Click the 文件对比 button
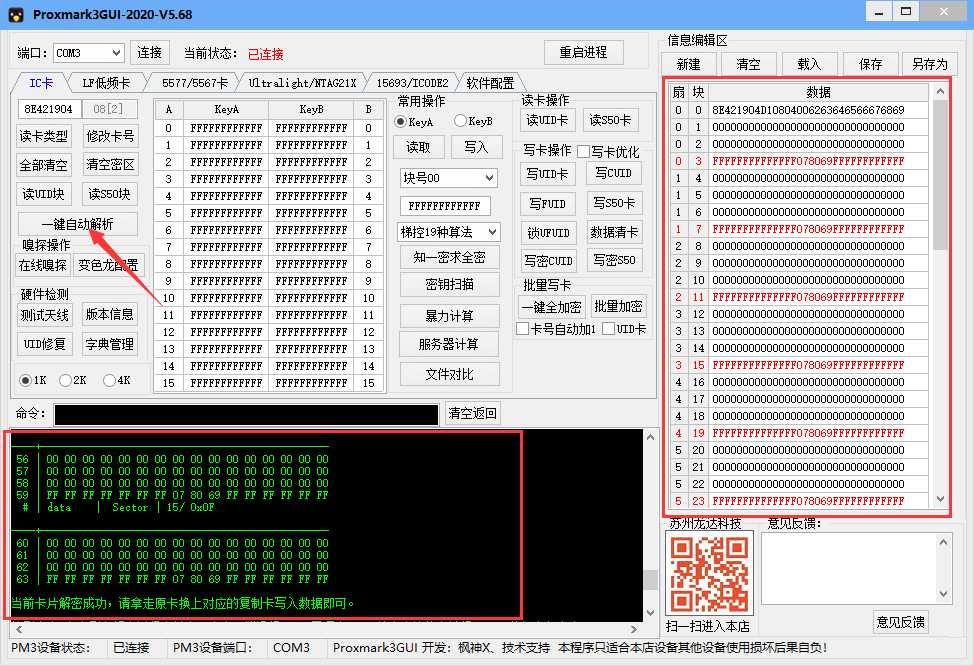Viewport: 974px width, 666px height. pos(450,374)
